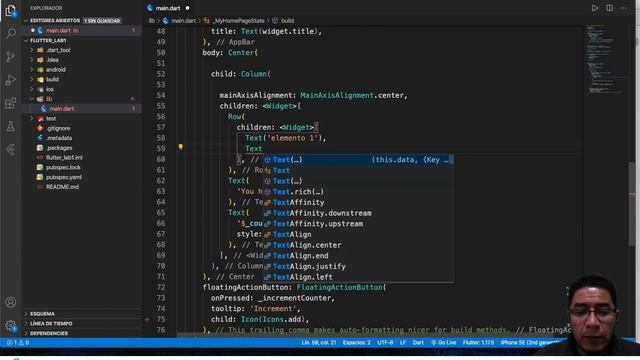Choose Text.rich(…) autocomplete suggestion
The height and width of the screenshot is (360, 640).
[358, 191]
